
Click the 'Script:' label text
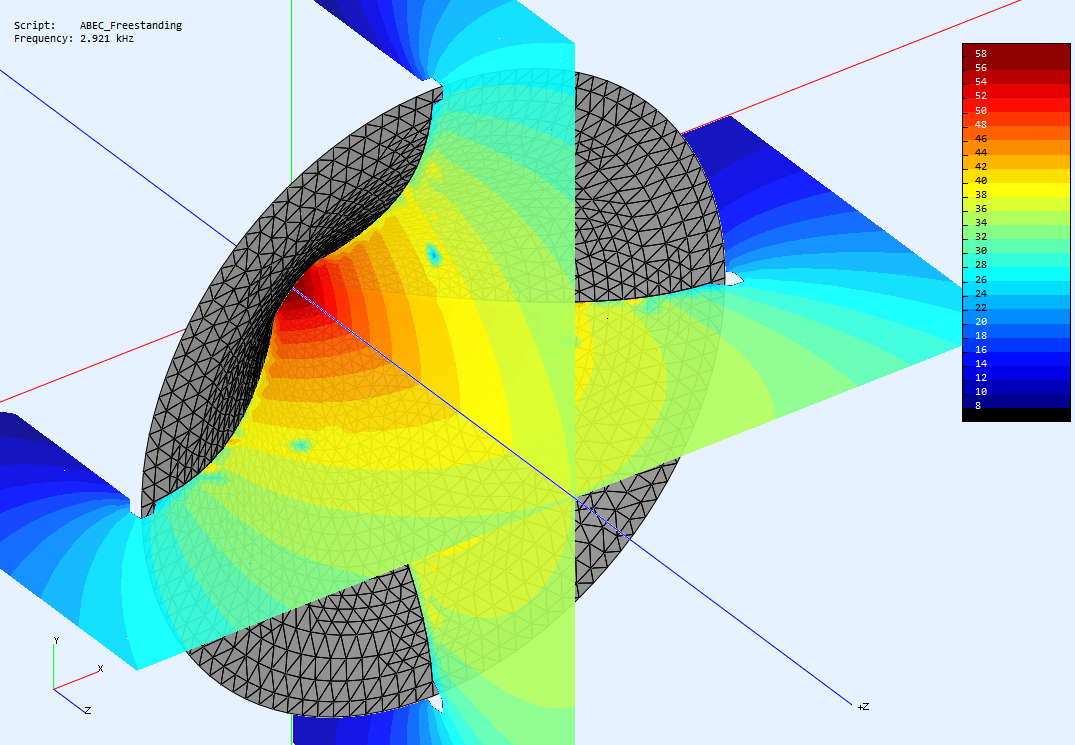tap(34, 25)
